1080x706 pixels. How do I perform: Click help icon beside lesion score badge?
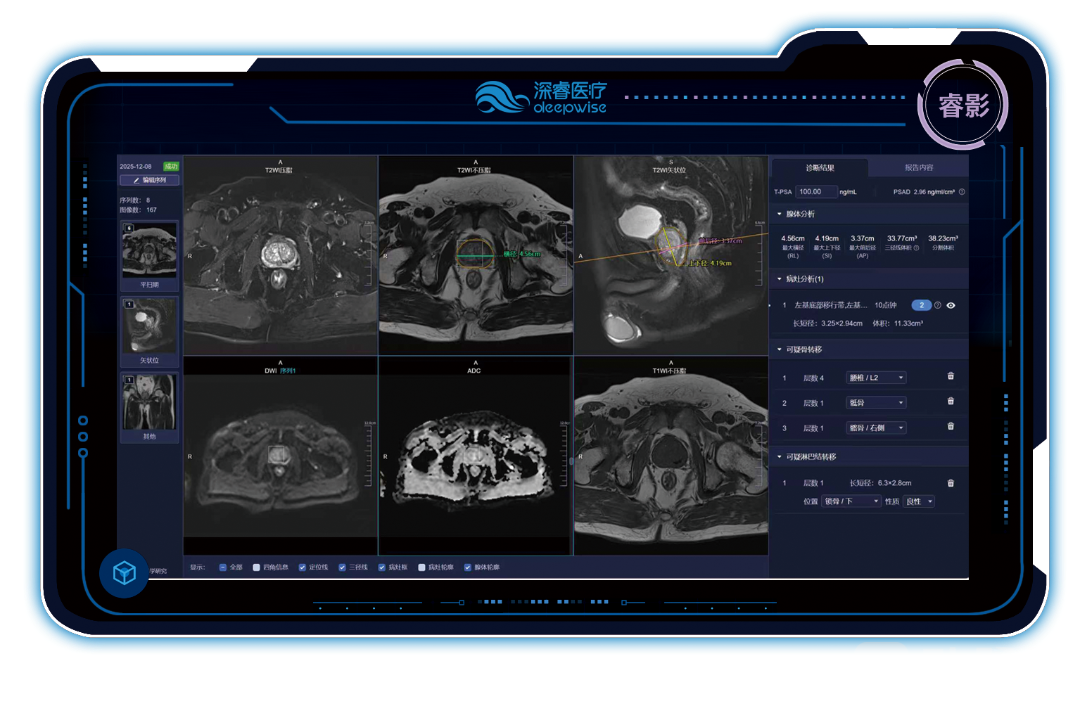(937, 305)
